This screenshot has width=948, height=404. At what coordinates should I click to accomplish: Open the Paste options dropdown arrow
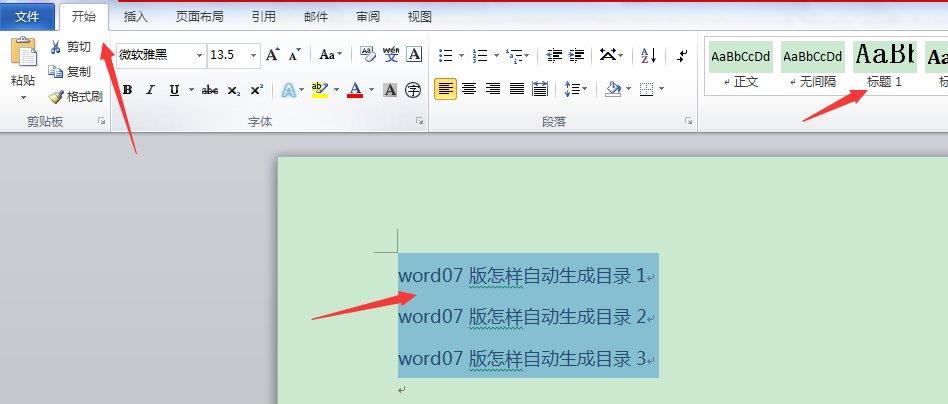[24, 97]
